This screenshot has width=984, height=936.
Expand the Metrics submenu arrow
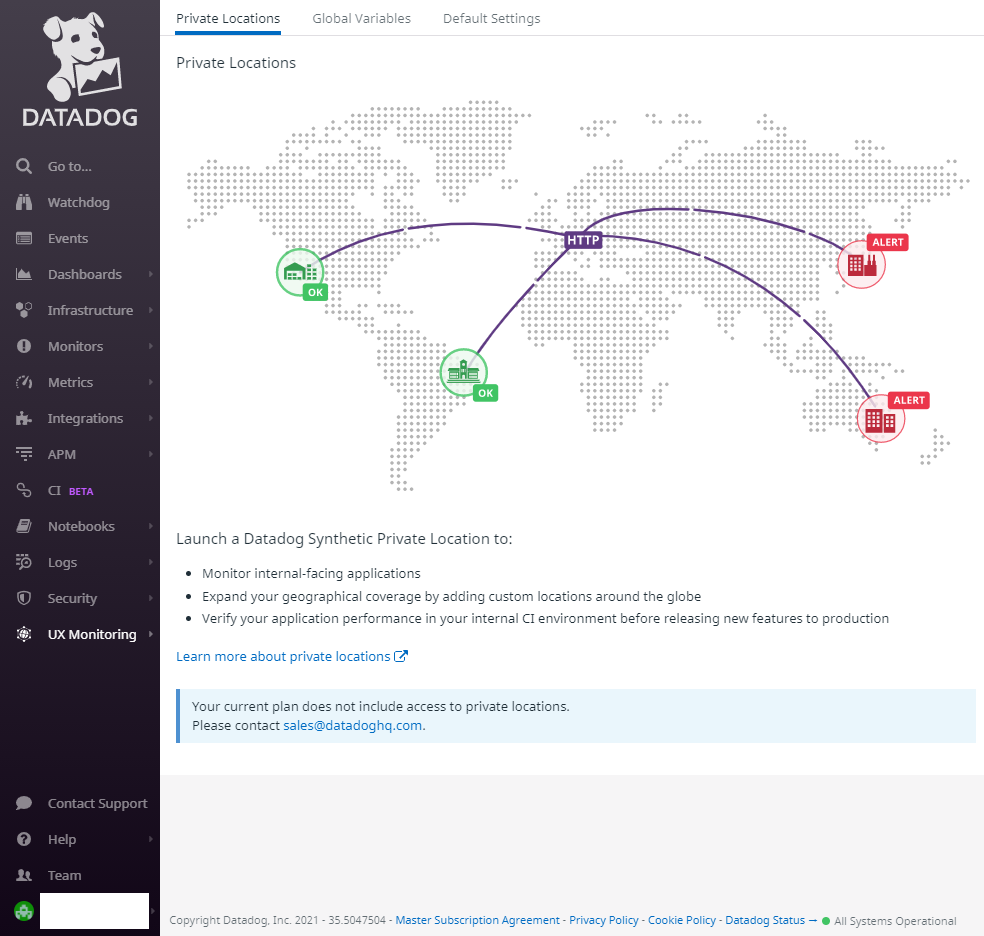(x=151, y=382)
